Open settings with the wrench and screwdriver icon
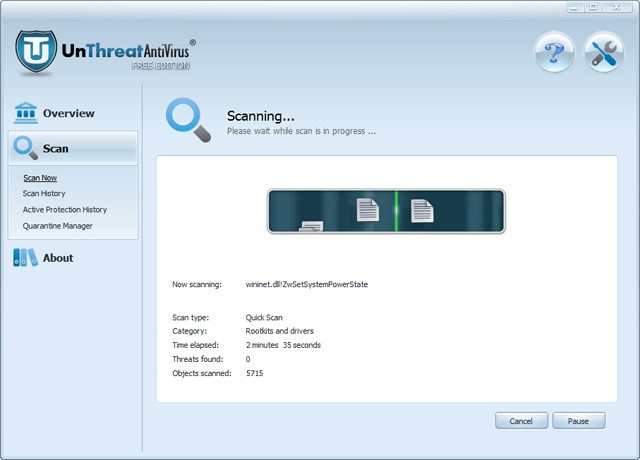640x460 pixels. (604, 53)
